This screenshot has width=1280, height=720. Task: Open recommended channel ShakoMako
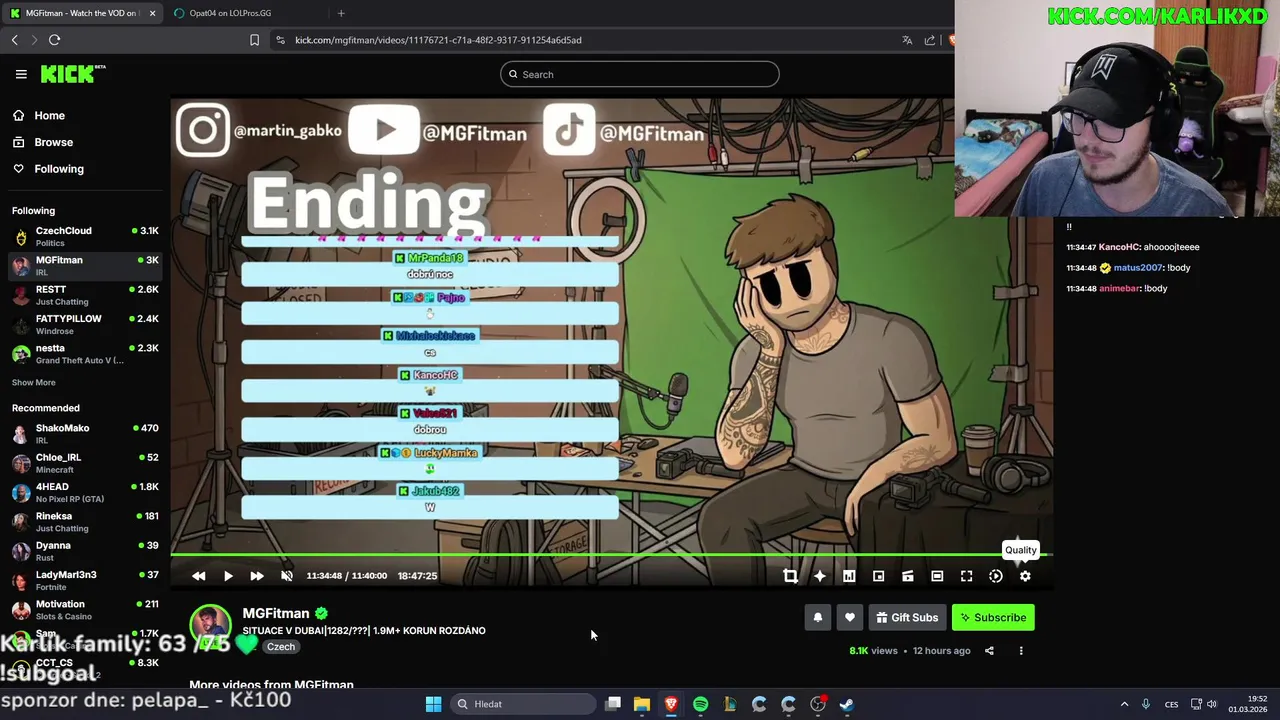[85, 434]
